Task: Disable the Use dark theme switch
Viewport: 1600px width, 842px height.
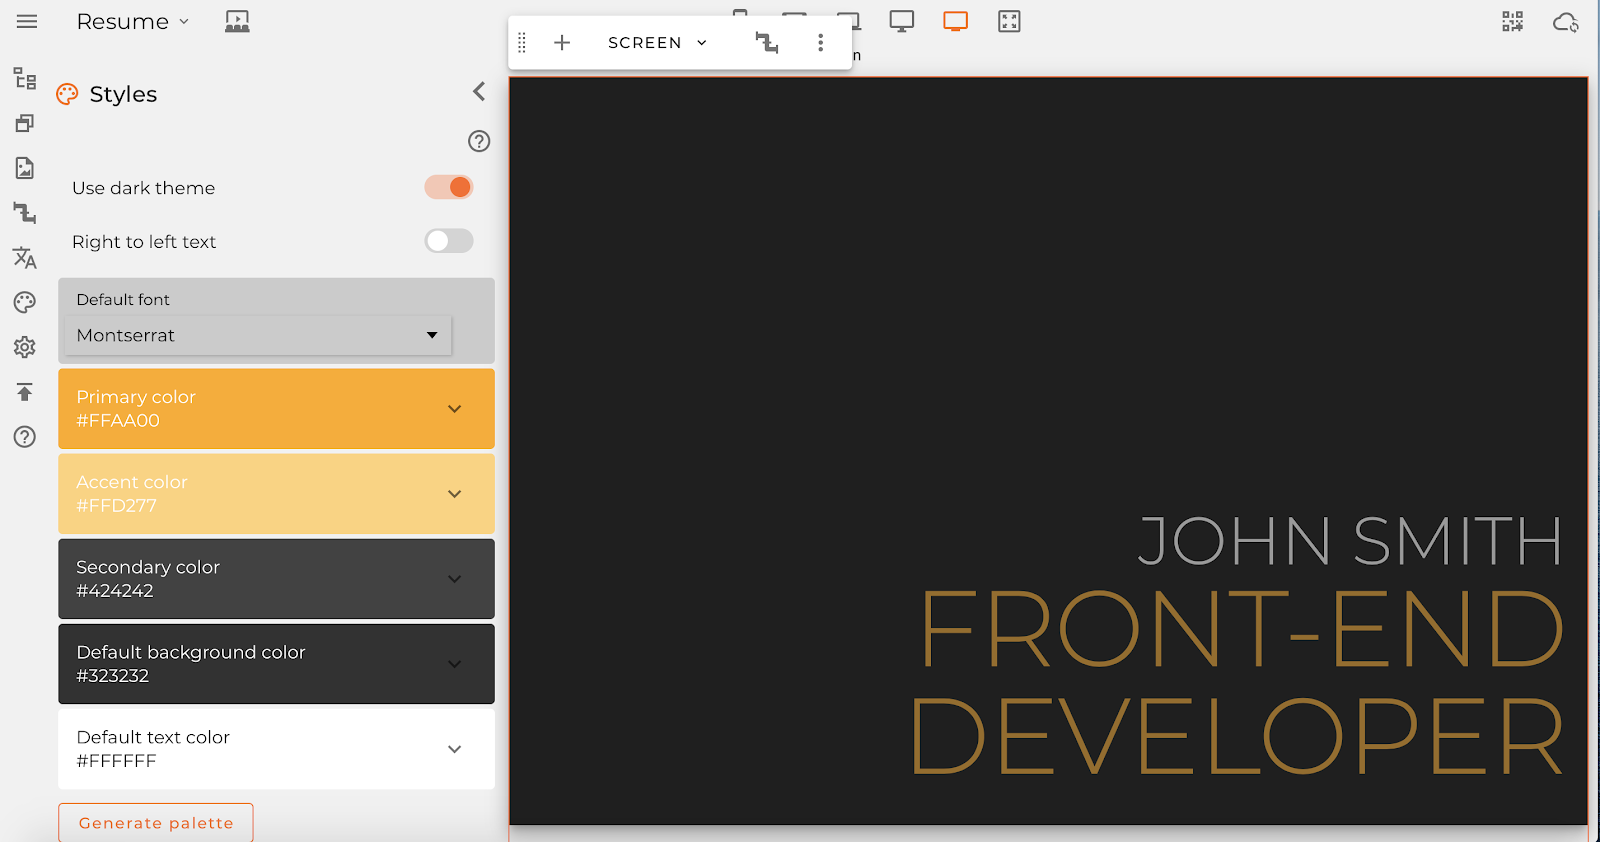Action: coord(449,187)
